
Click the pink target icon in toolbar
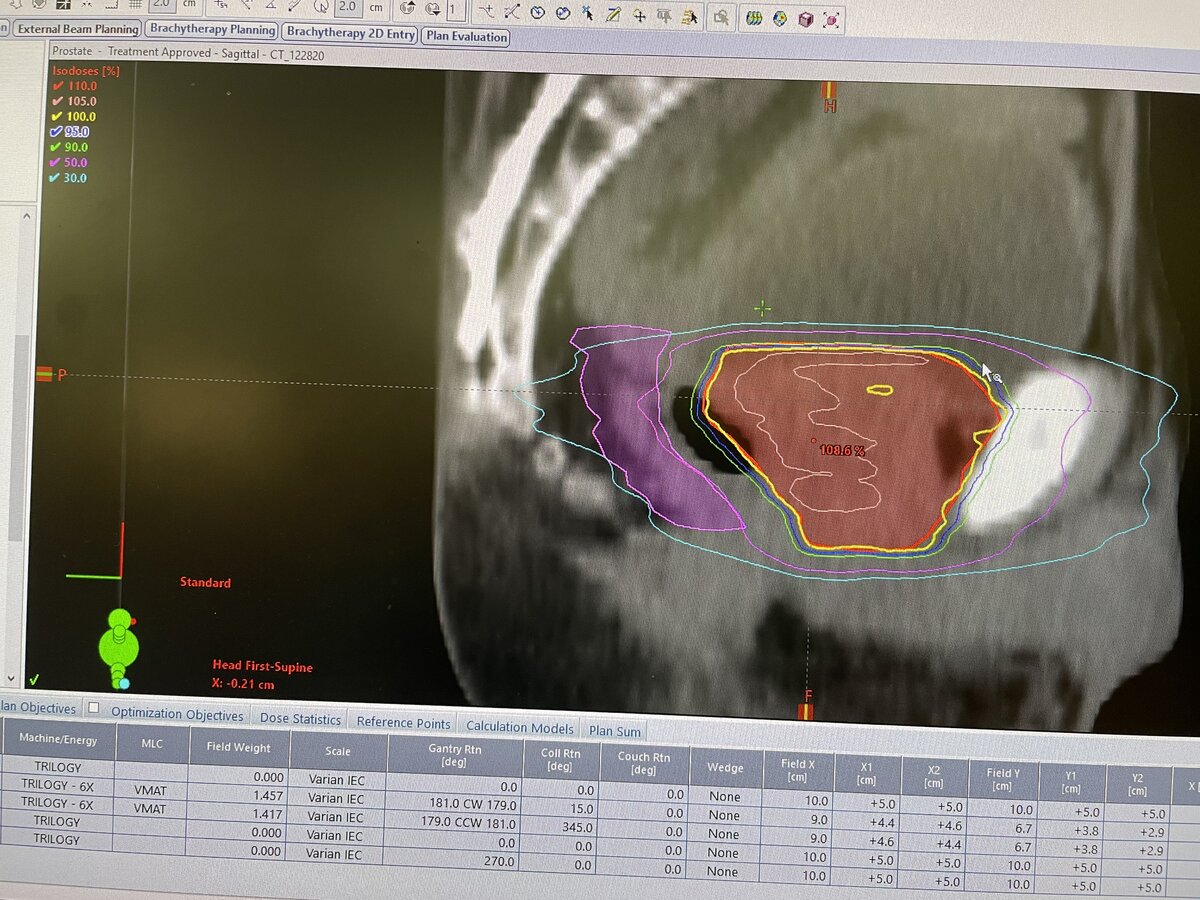pyautogui.click(x=832, y=19)
